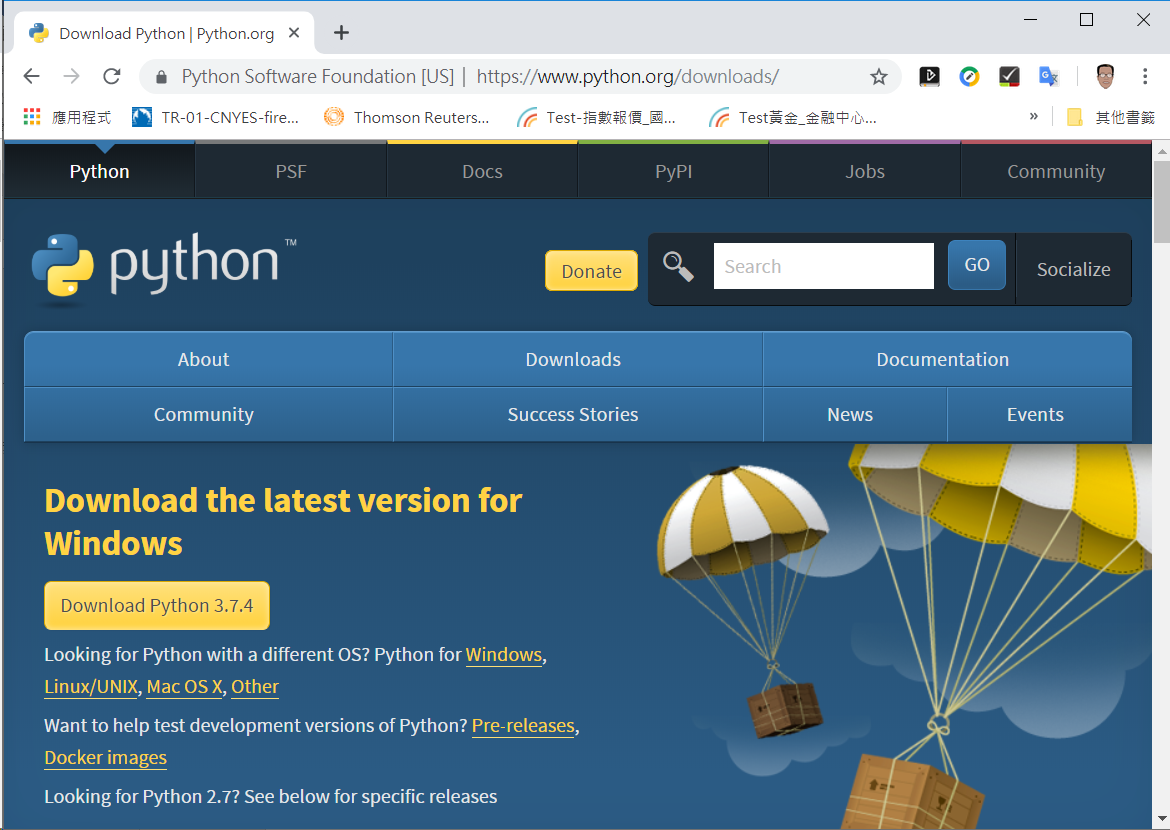Open the play-button extension icon
Viewport: 1170px width, 830px height.
(x=930, y=76)
